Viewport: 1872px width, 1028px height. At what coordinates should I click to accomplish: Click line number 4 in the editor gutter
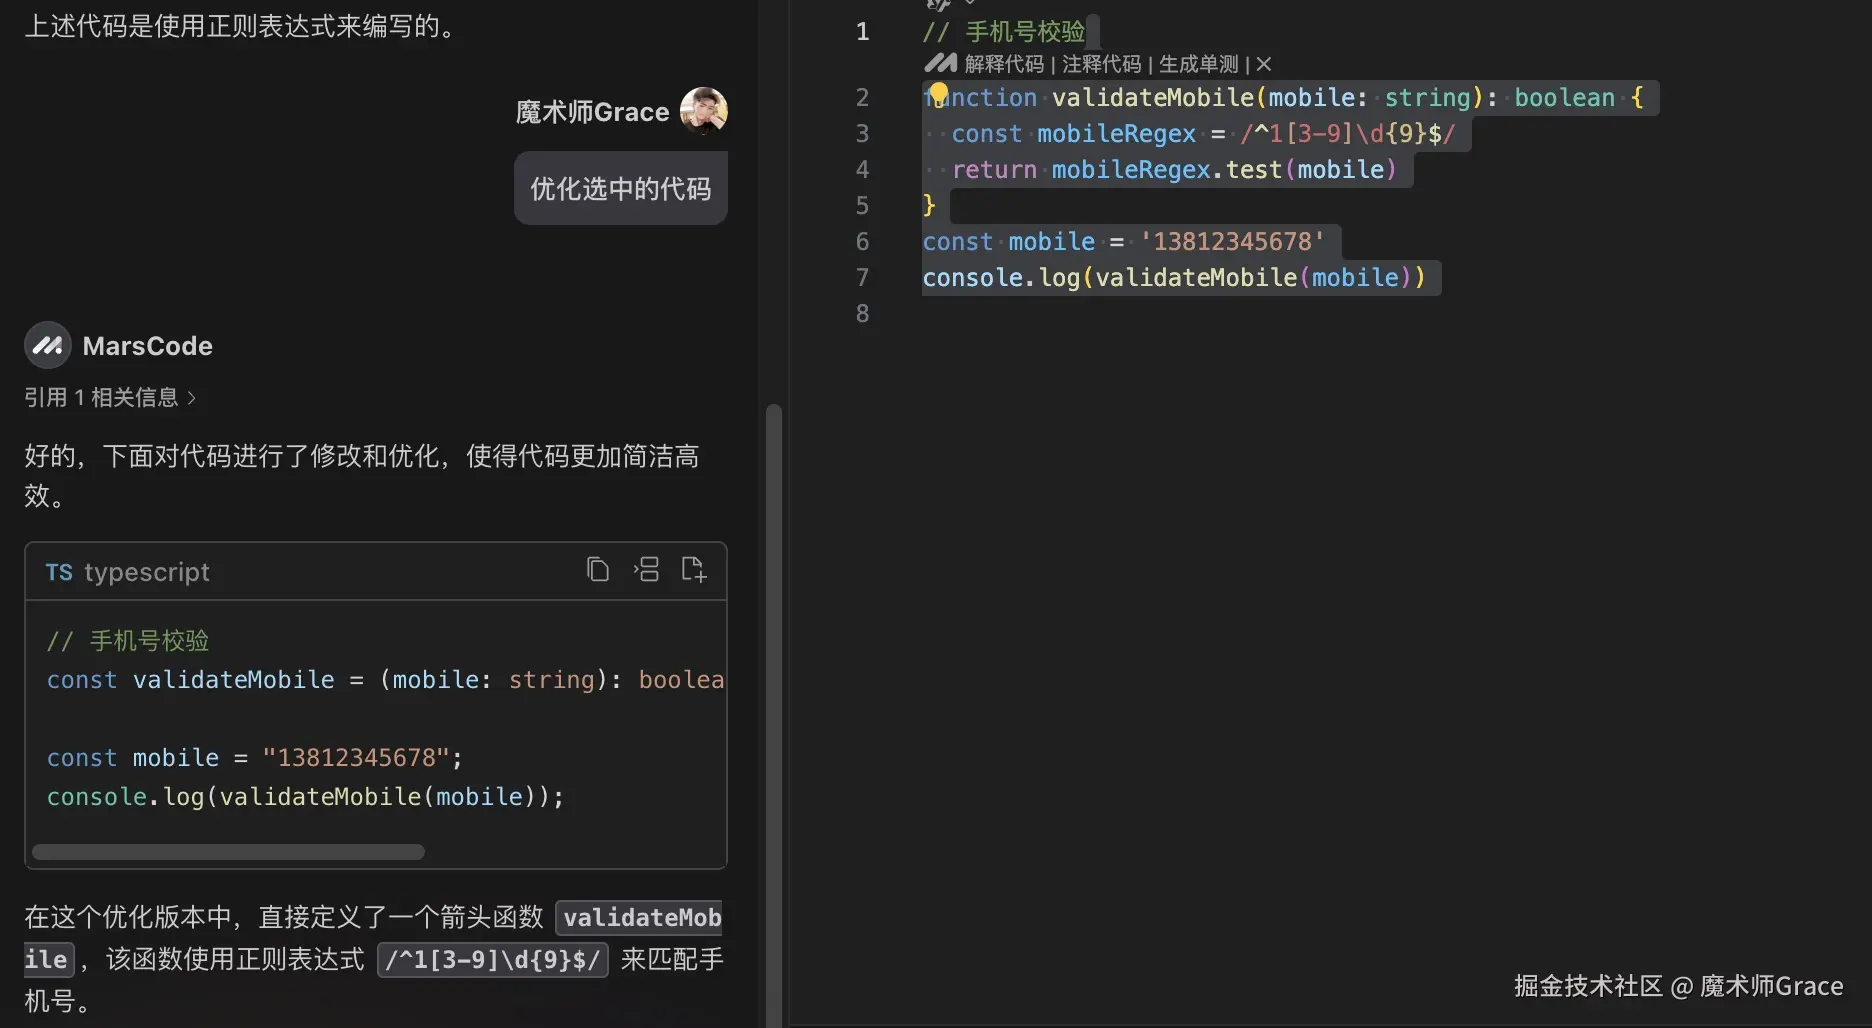862,169
